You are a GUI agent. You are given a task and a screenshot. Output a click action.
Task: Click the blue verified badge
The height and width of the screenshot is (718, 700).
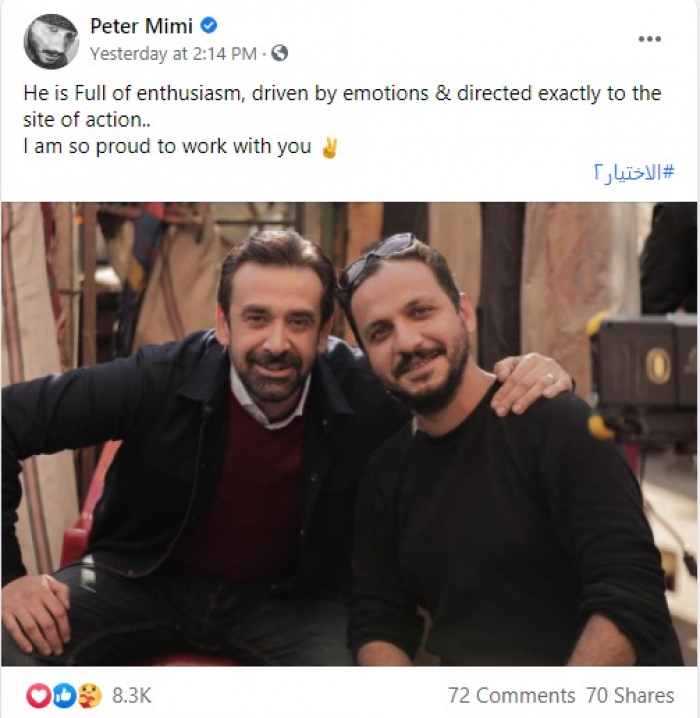209,27
